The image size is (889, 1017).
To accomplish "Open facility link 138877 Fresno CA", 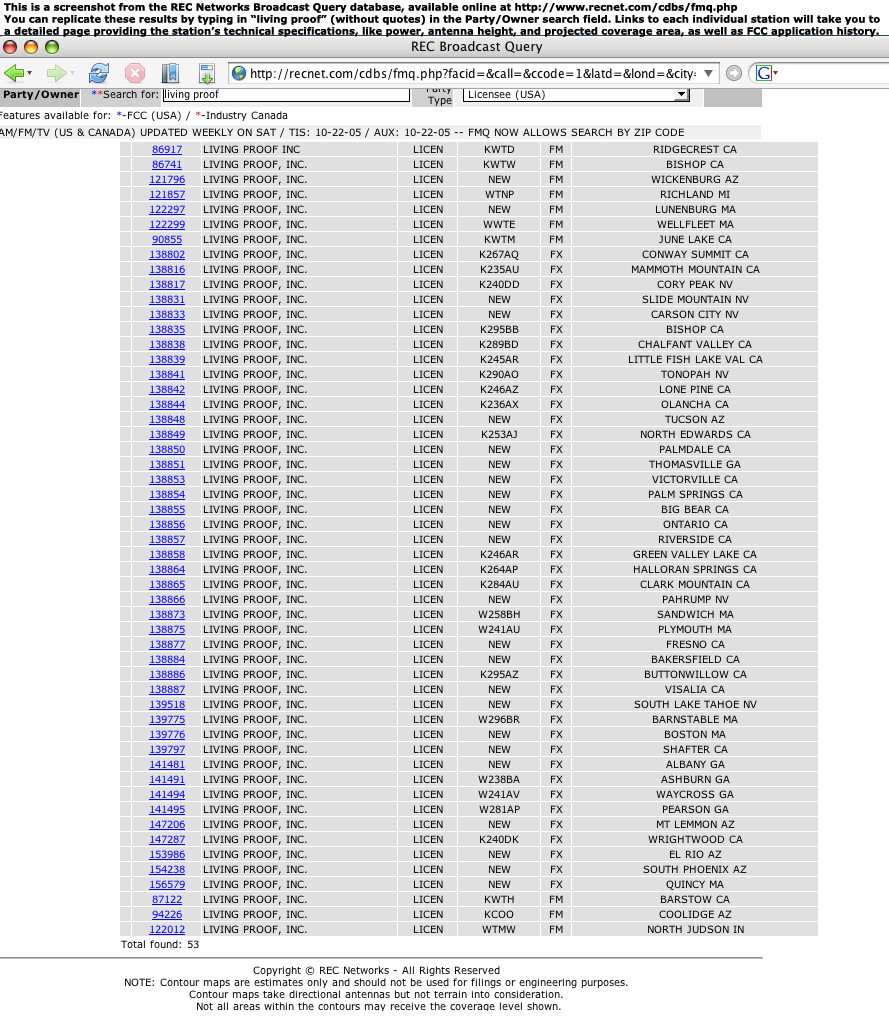I will pos(167,645).
